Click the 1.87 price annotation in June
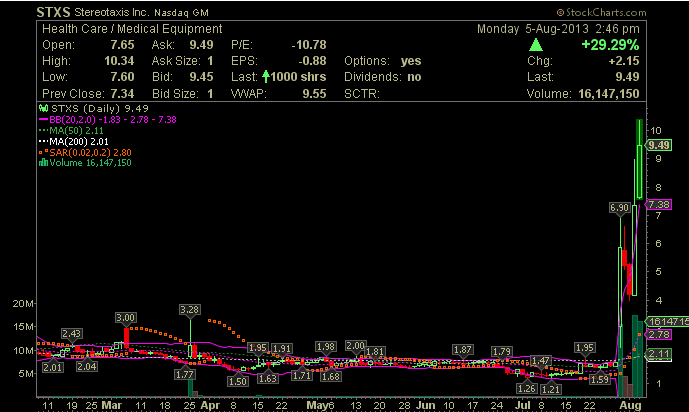Viewport: 689px width, 412px height. tap(463, 349)
